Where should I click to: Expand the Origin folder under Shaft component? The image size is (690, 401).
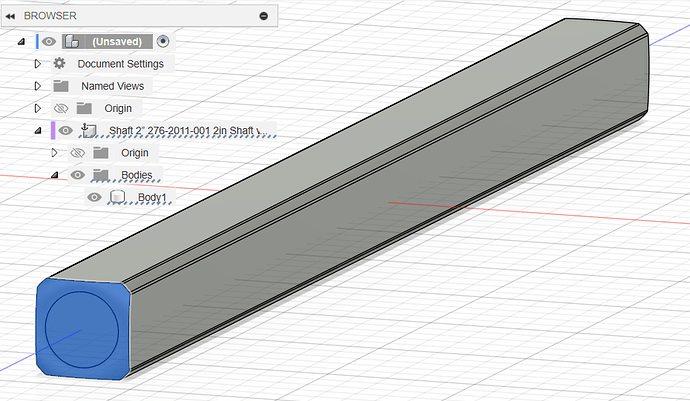(x=54, y=153)
